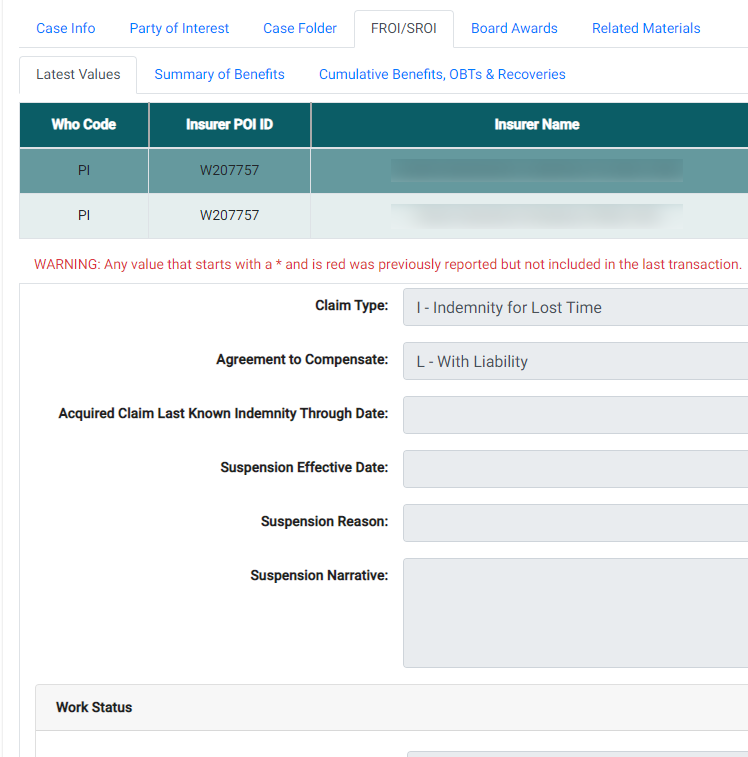
Task: Open the Case Info tab
Action: click(x=66, y=28)
